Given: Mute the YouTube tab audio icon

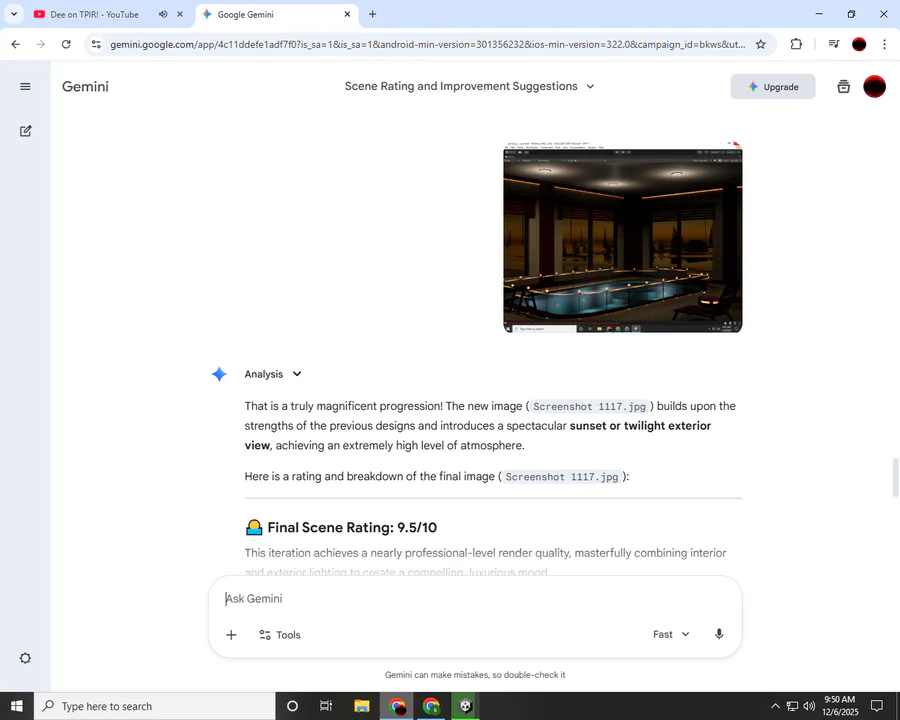Looking at the screenshot, I should [163, 14].
